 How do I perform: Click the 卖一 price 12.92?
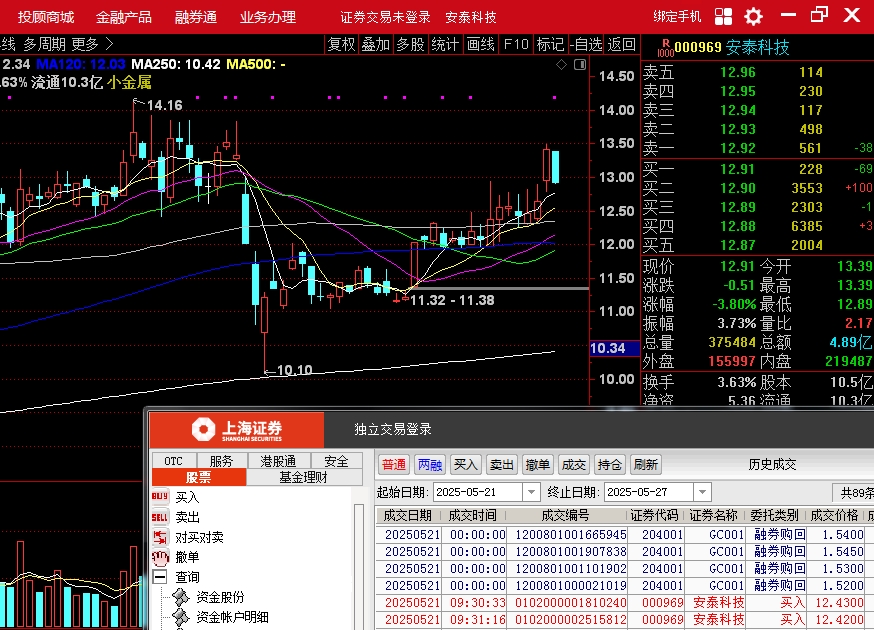[x=737, y=148]
